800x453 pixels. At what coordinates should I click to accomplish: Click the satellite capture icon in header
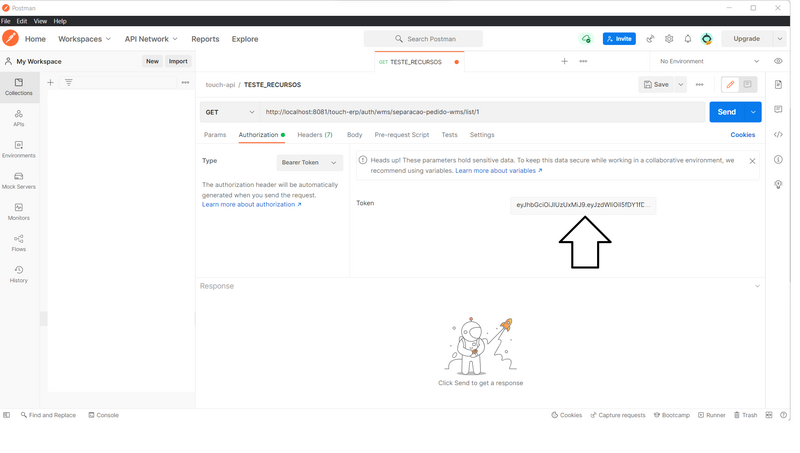coord(650,39)
